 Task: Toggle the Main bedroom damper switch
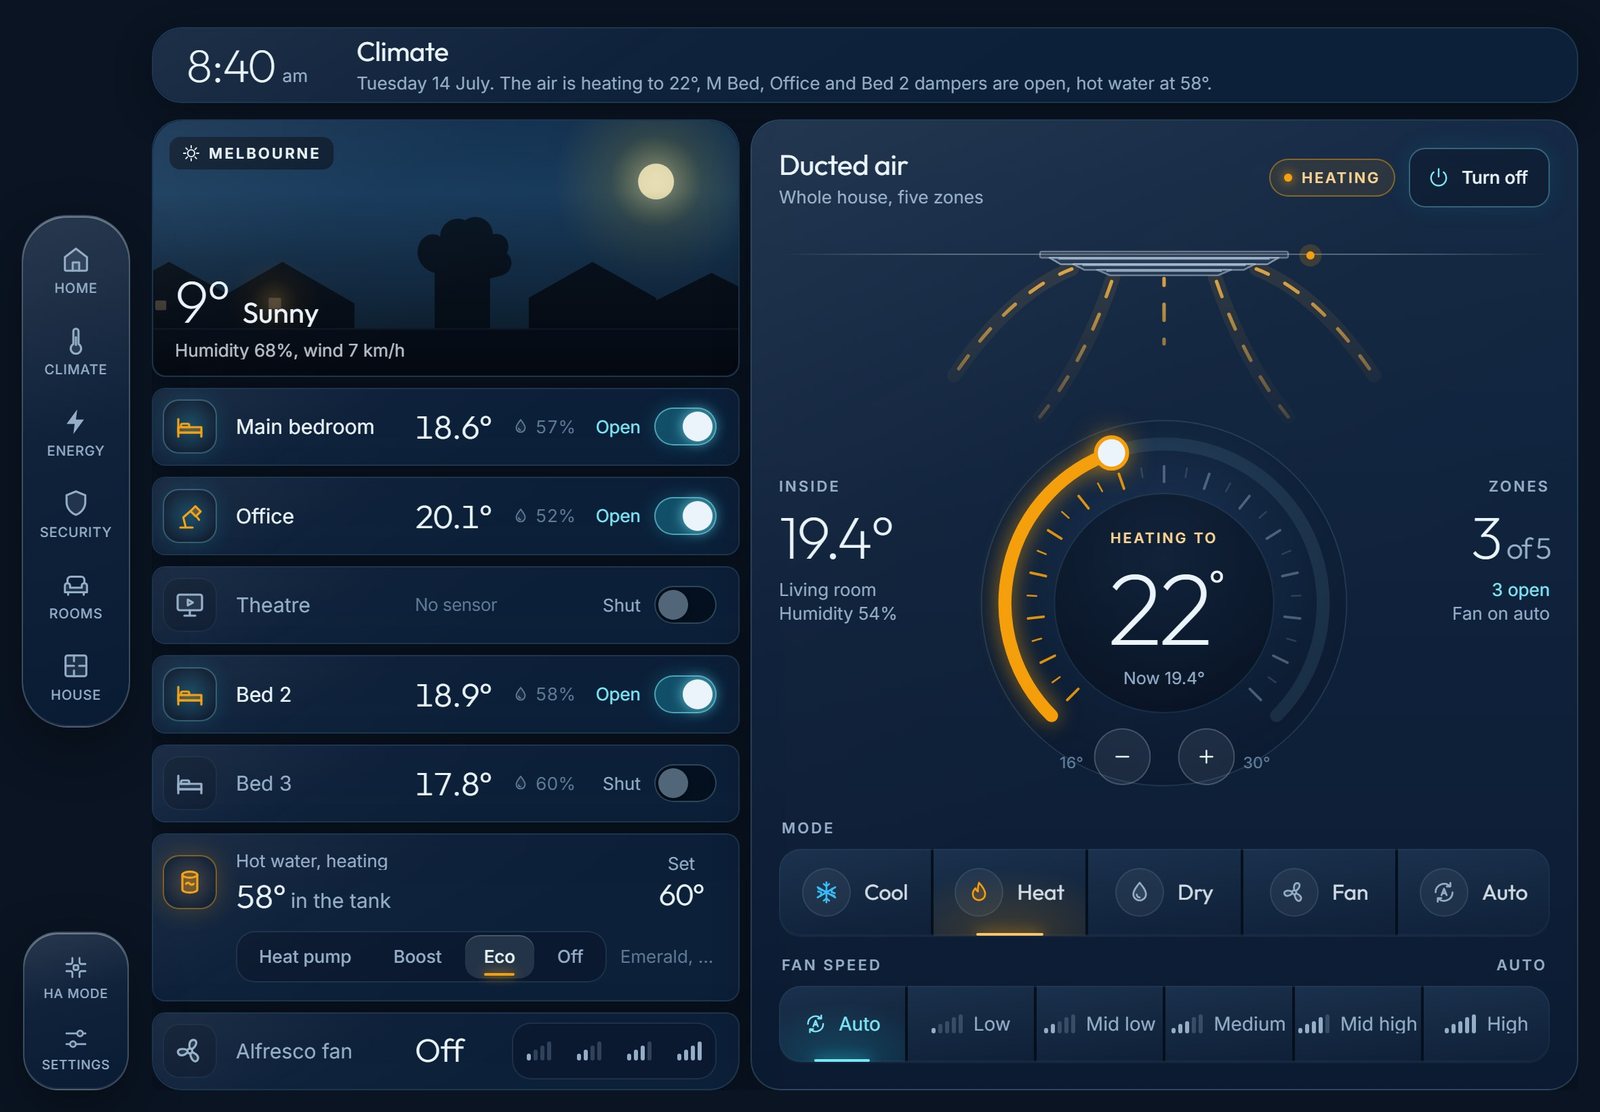pos(685,427)
